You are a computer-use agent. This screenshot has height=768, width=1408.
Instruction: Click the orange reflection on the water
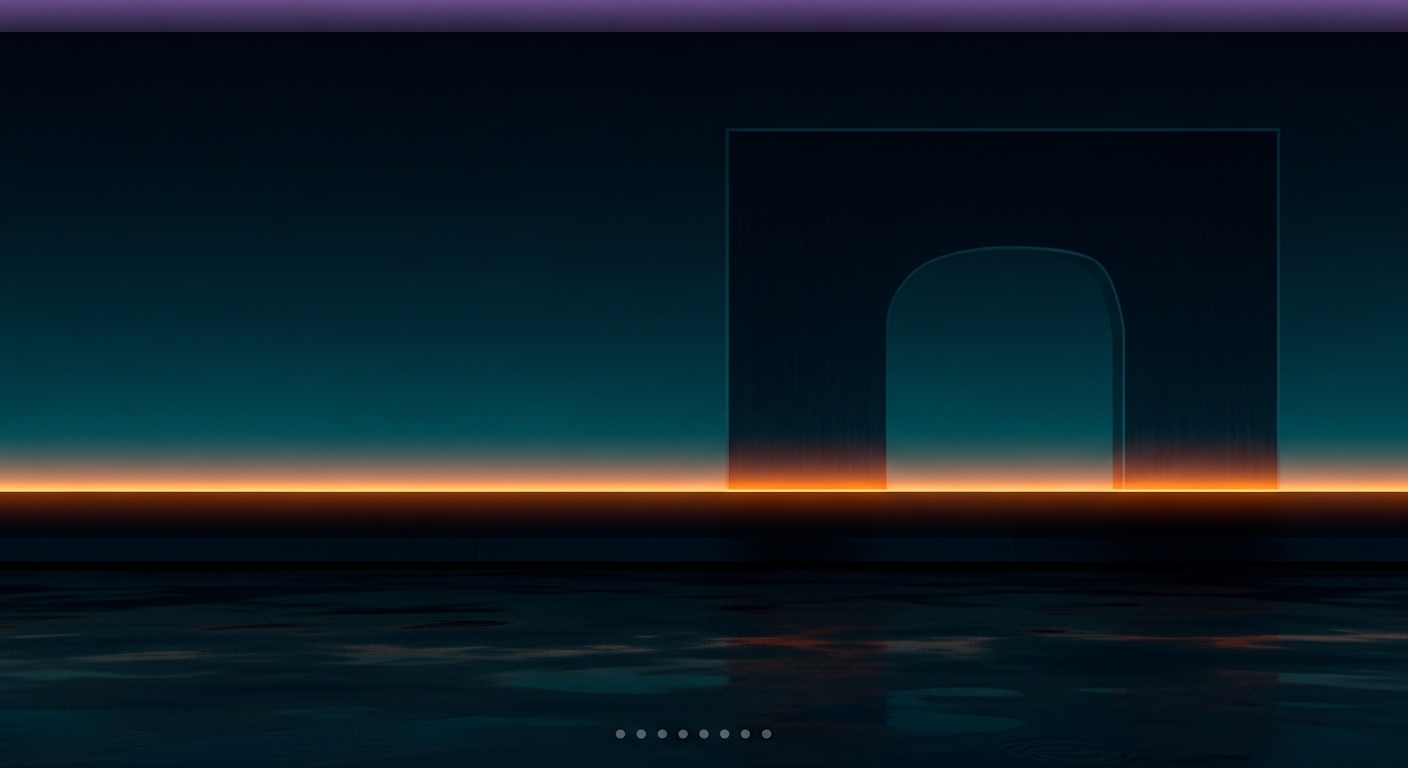click(x=800, y=642)
